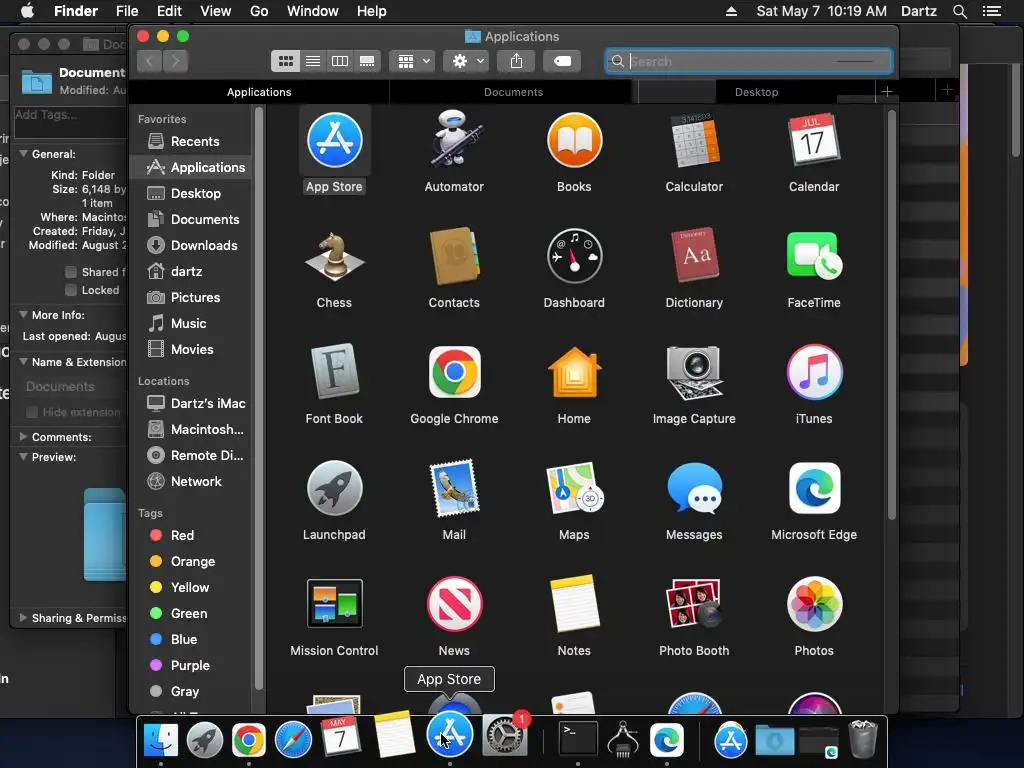Add a new Finder tab with plus
This screenshot has height=768, width=1024.
887,91
